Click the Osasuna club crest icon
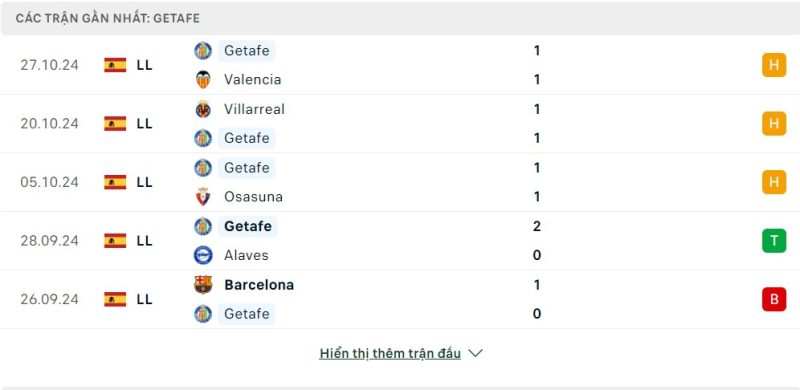Screen dimensions: 800x390 point(203,197)
